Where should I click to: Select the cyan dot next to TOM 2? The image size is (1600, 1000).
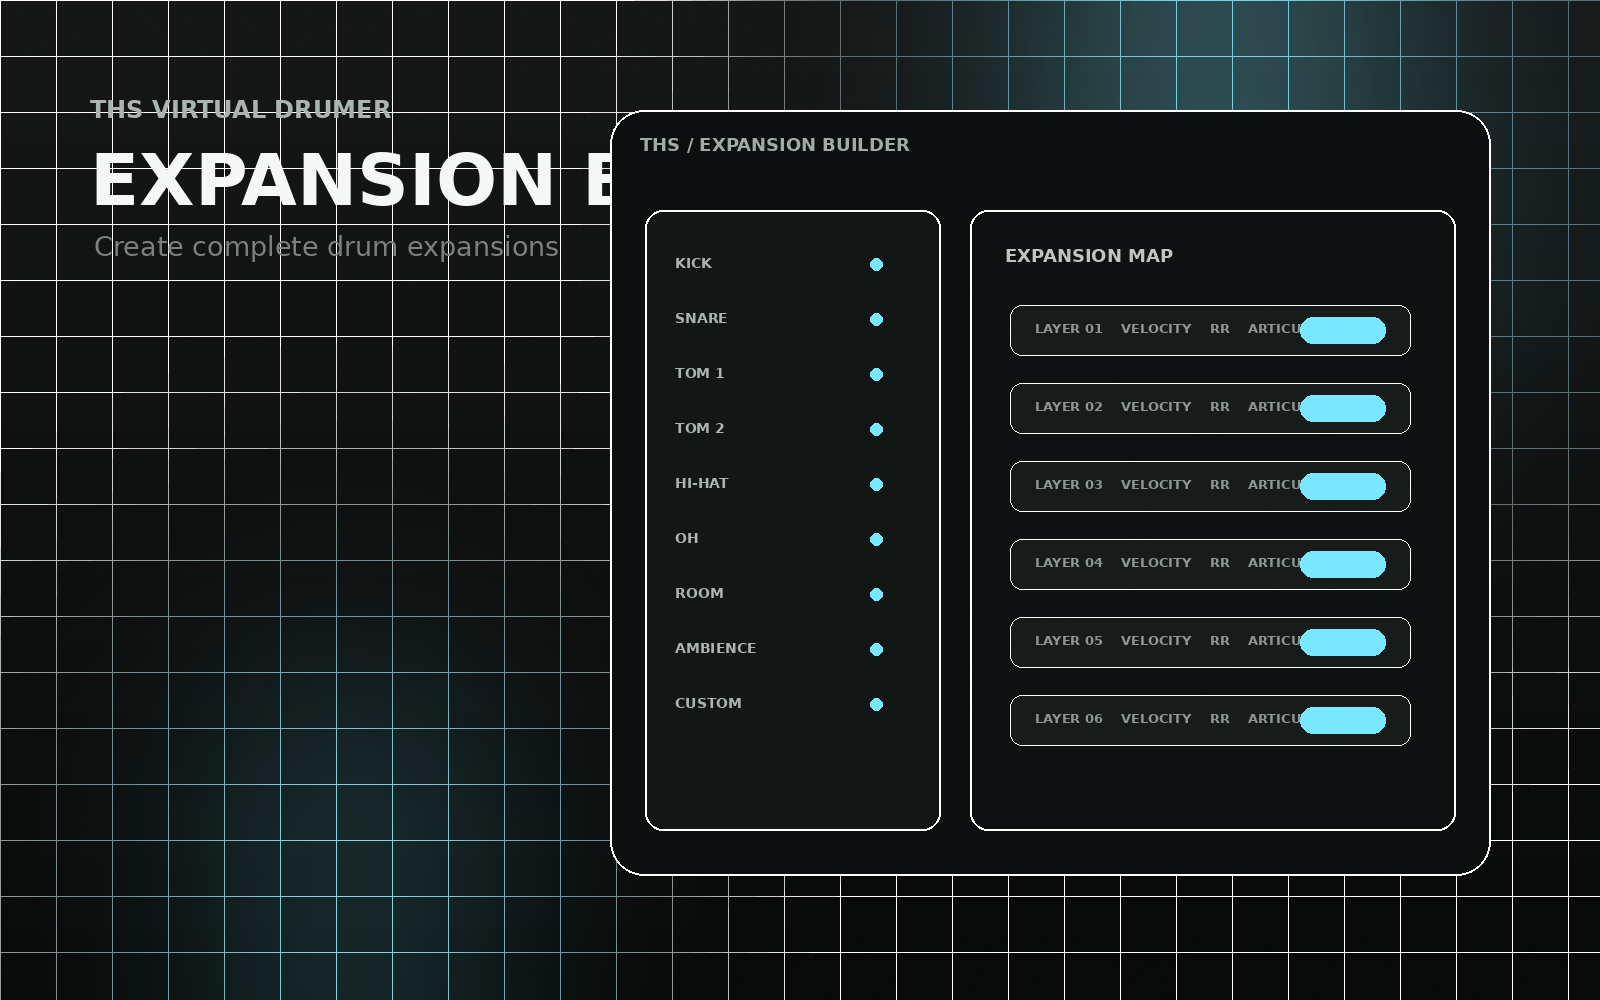click(876, 430)
